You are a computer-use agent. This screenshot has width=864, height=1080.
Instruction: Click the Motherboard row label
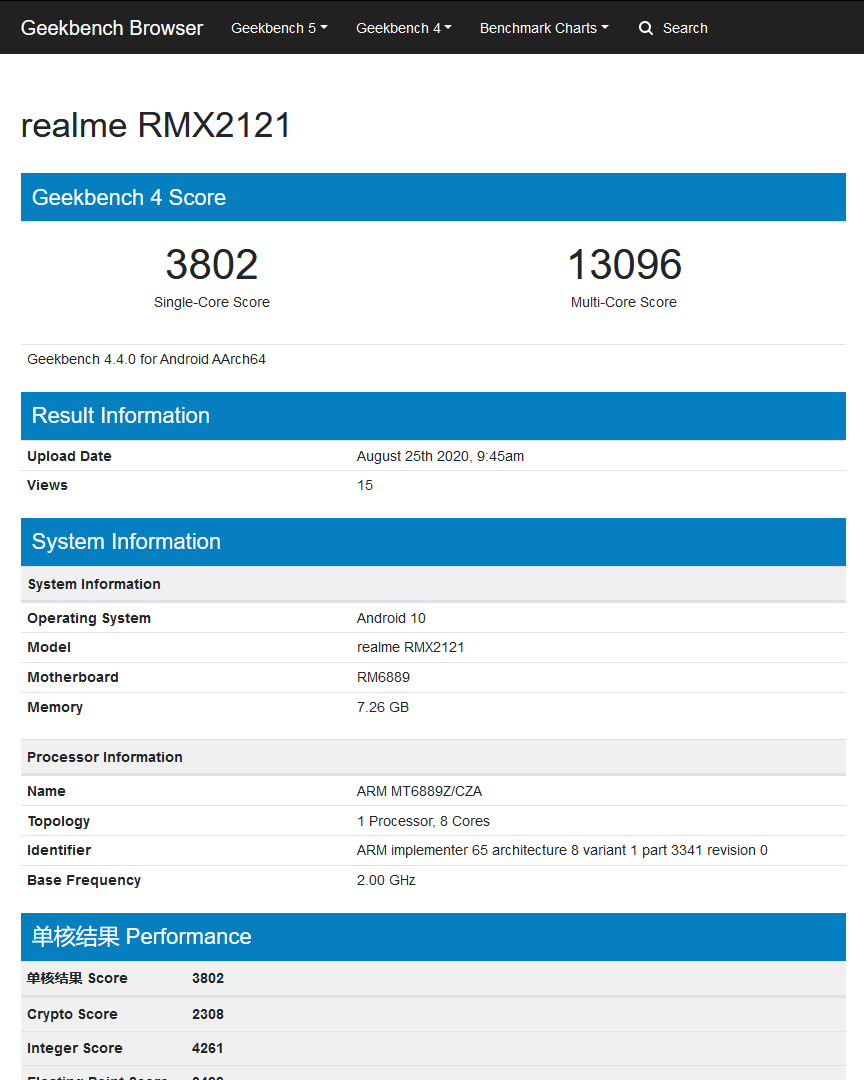[x=72, y=677]
